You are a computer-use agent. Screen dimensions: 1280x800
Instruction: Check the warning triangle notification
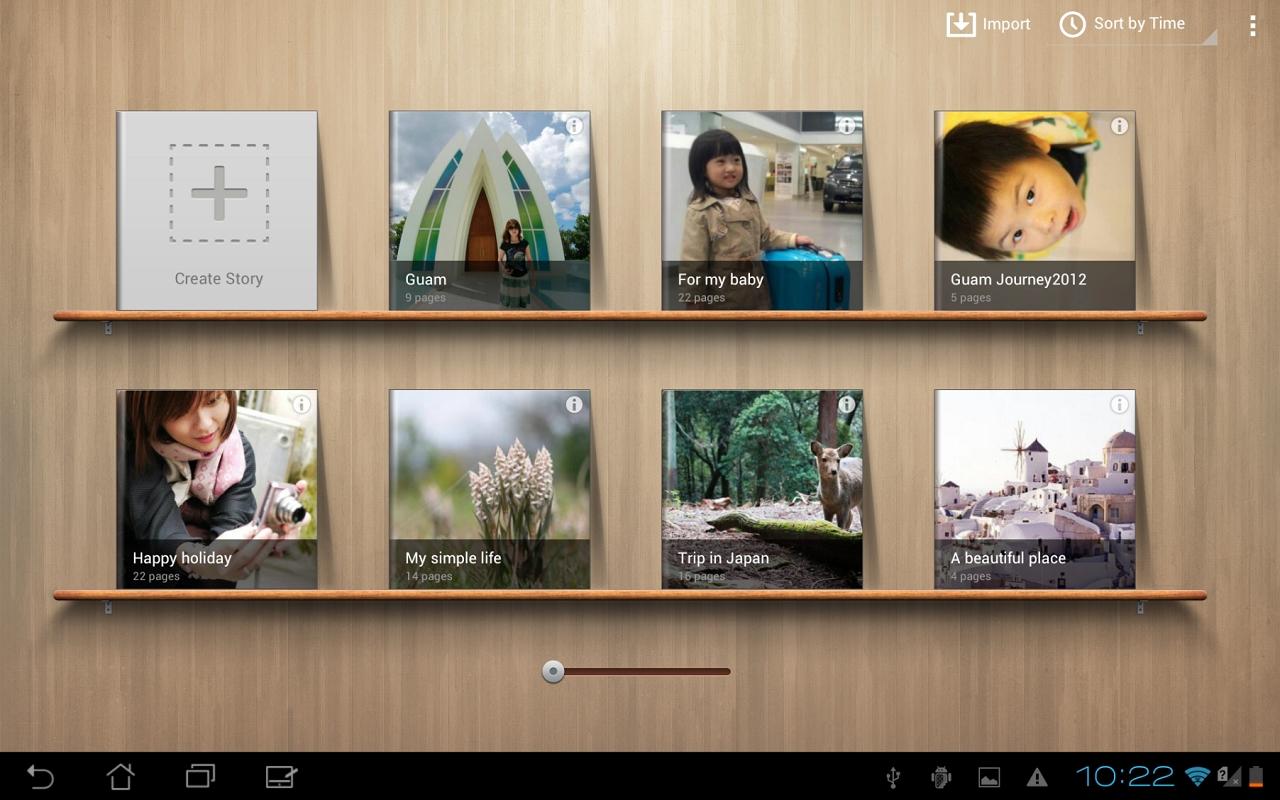[1037, 777]
